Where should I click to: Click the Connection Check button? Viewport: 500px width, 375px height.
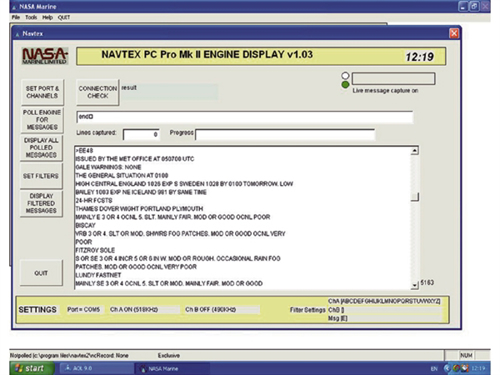coord(98,92)
